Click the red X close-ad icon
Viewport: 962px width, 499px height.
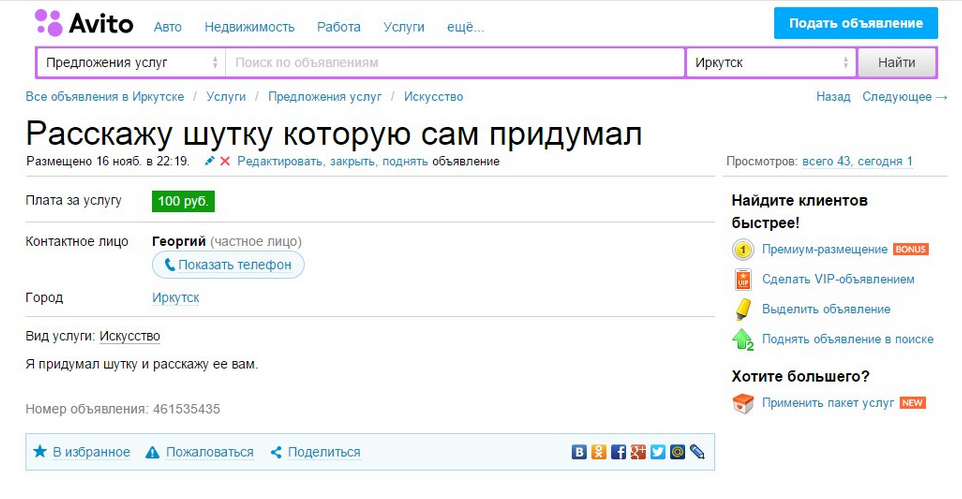(225, 161)
